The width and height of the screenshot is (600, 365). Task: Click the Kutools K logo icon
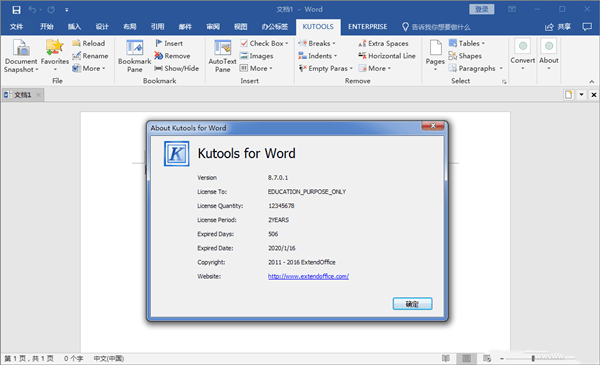tap(176, 154)
